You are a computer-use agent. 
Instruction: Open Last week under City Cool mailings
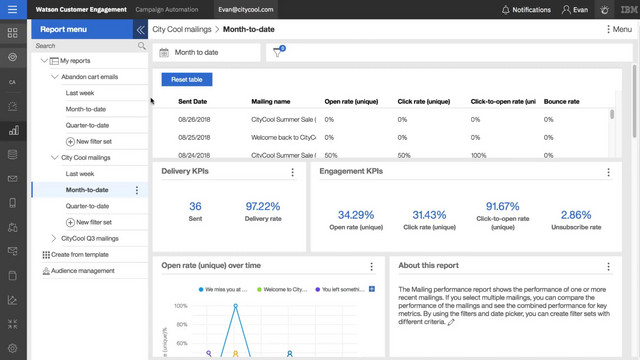80,173
